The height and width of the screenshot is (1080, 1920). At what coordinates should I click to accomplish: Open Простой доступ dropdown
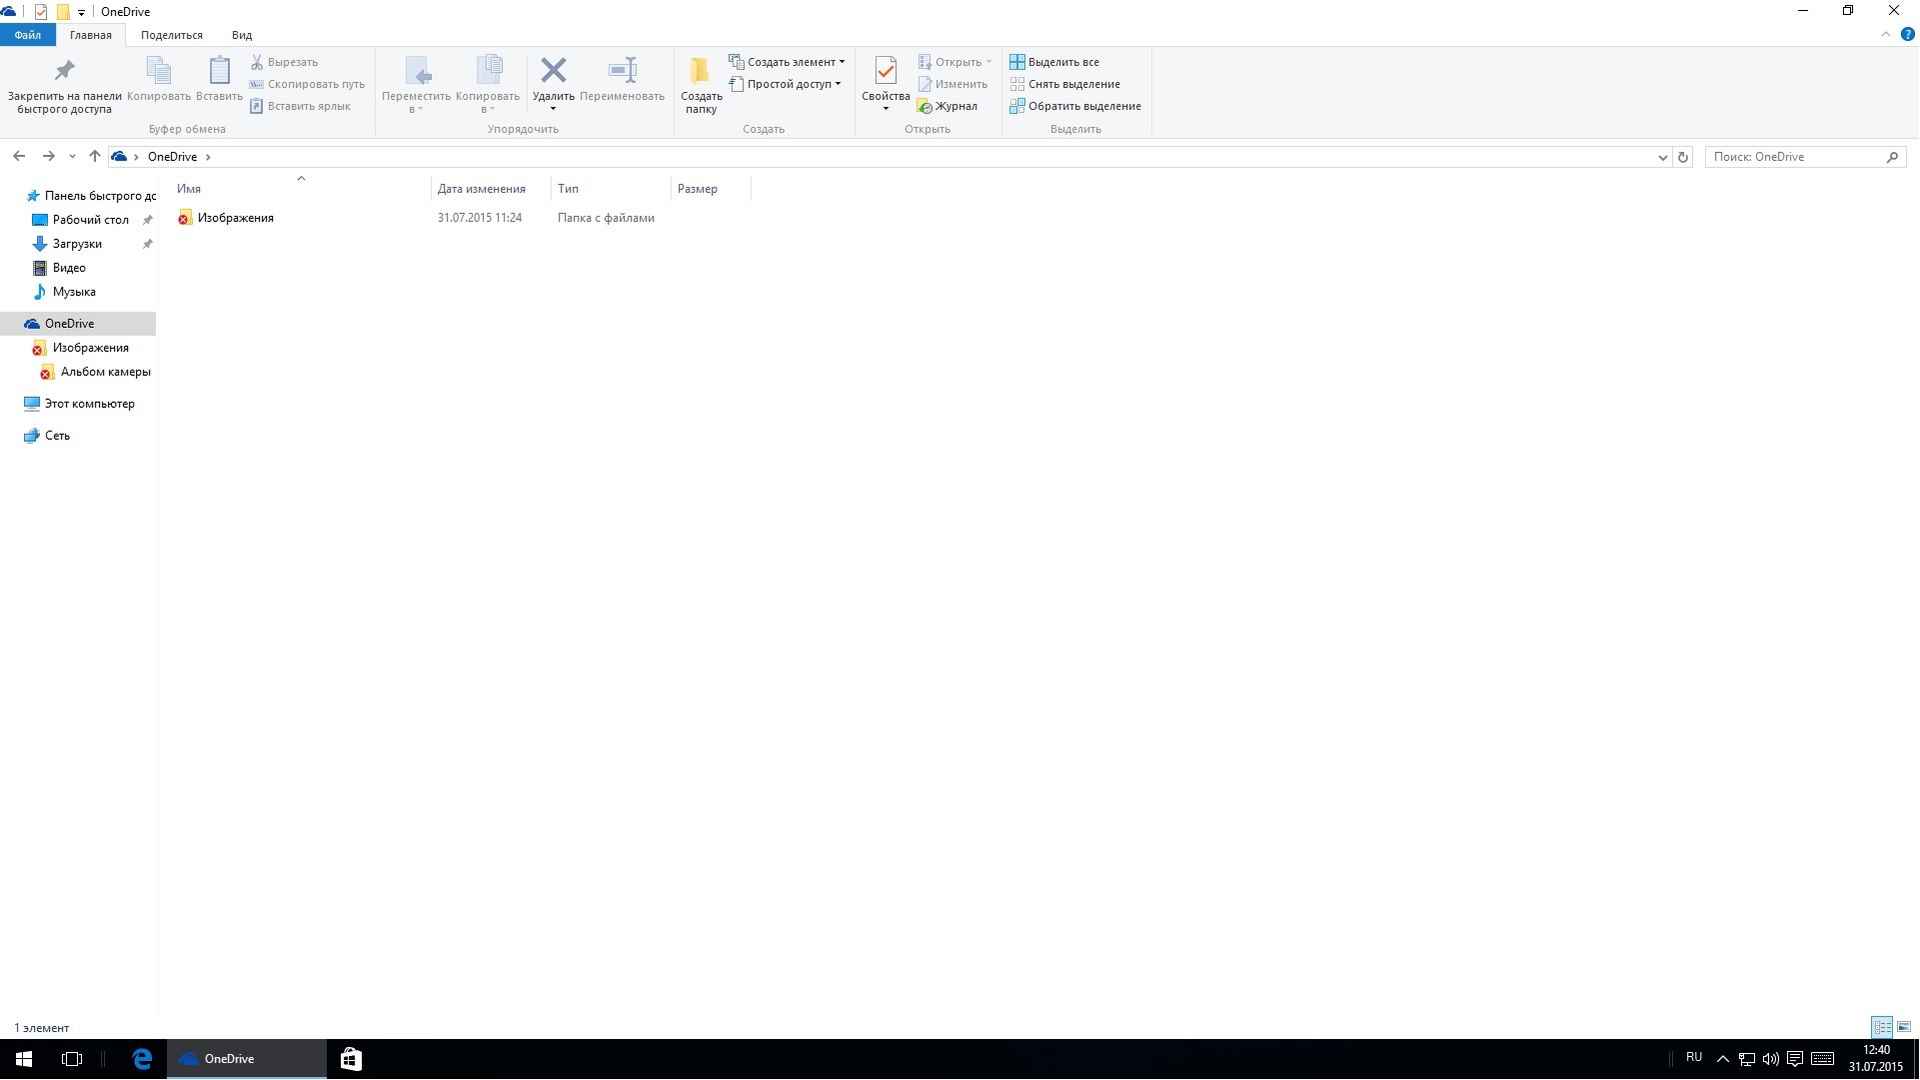click(785, 84)
